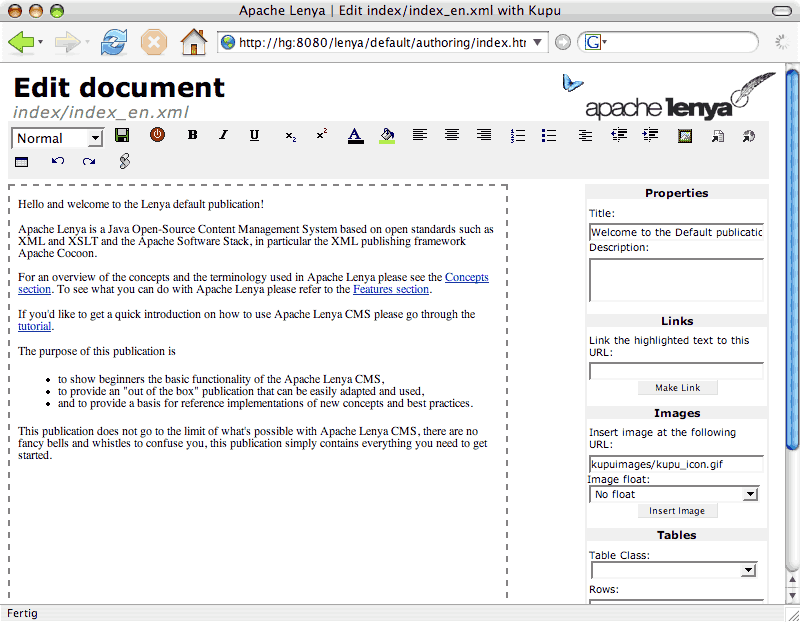This screenshot has width=800, height=622.
Task: Toggle italic formatting
Action: click(x=223, y=135)
